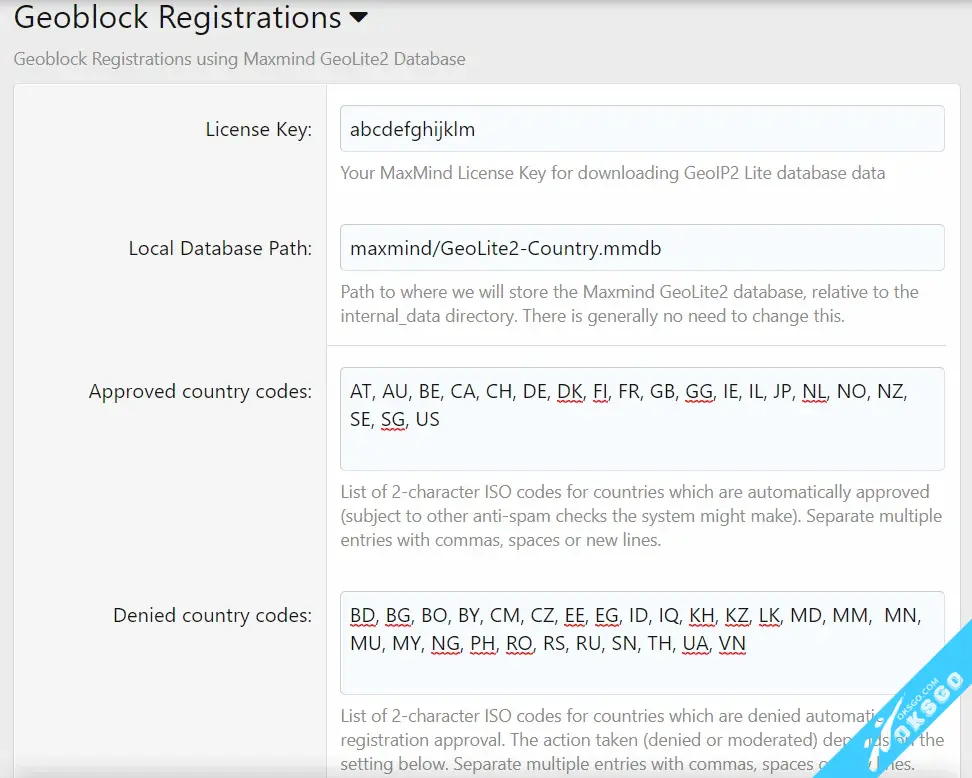Click the BD code in denied list
The width and height of the screenshot is (972, 778).
pos(363,615)
